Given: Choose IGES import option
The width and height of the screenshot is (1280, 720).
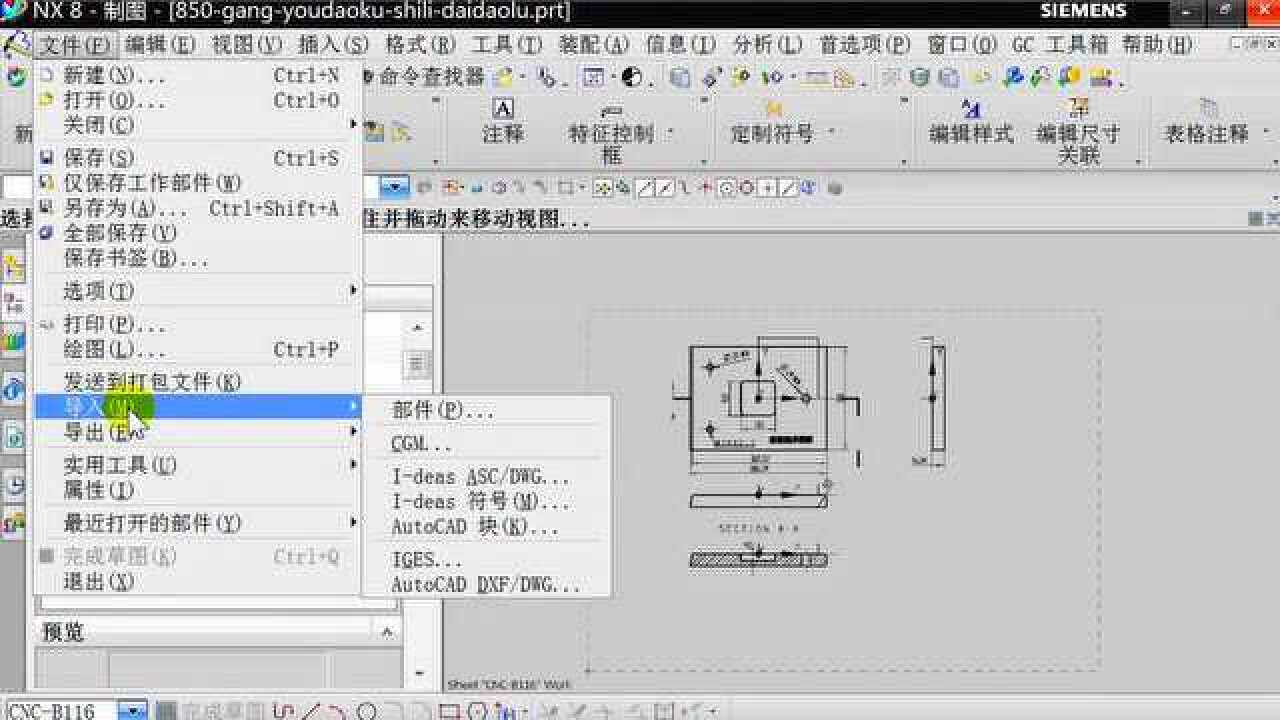Looking at the screenshot, I should 487,560.
